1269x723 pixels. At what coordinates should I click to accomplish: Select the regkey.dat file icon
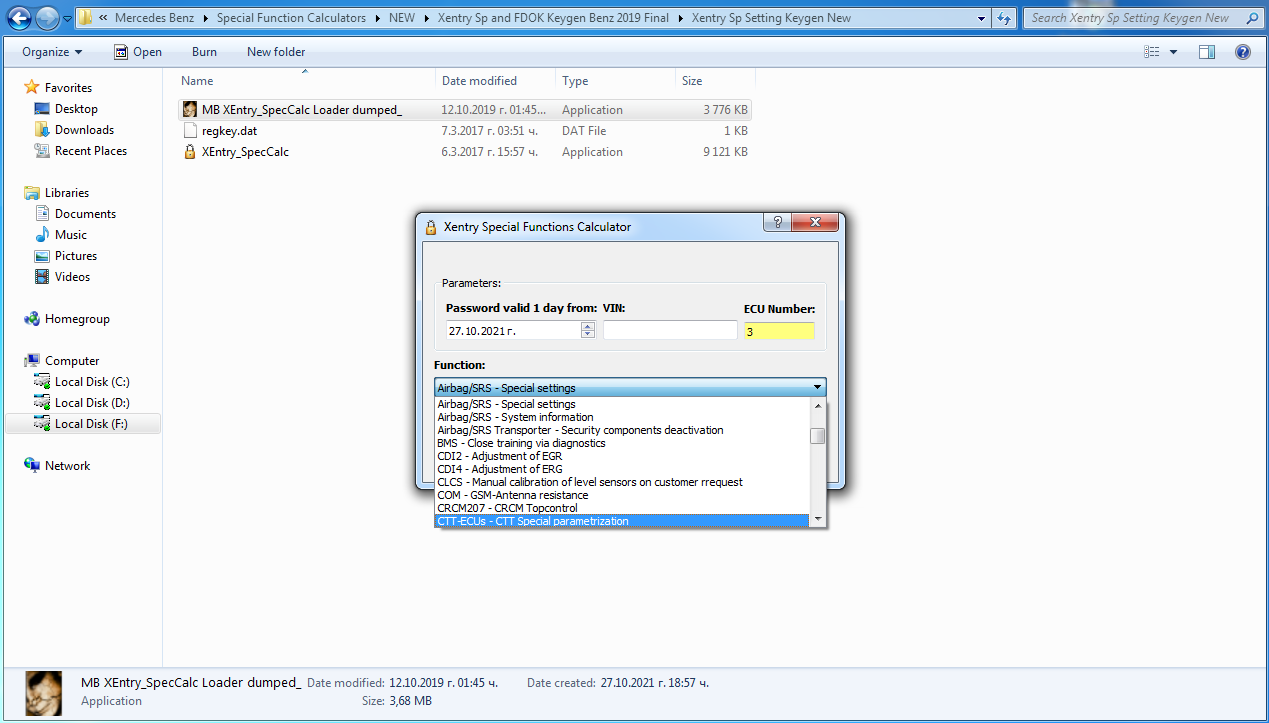(x=190, y=131)
